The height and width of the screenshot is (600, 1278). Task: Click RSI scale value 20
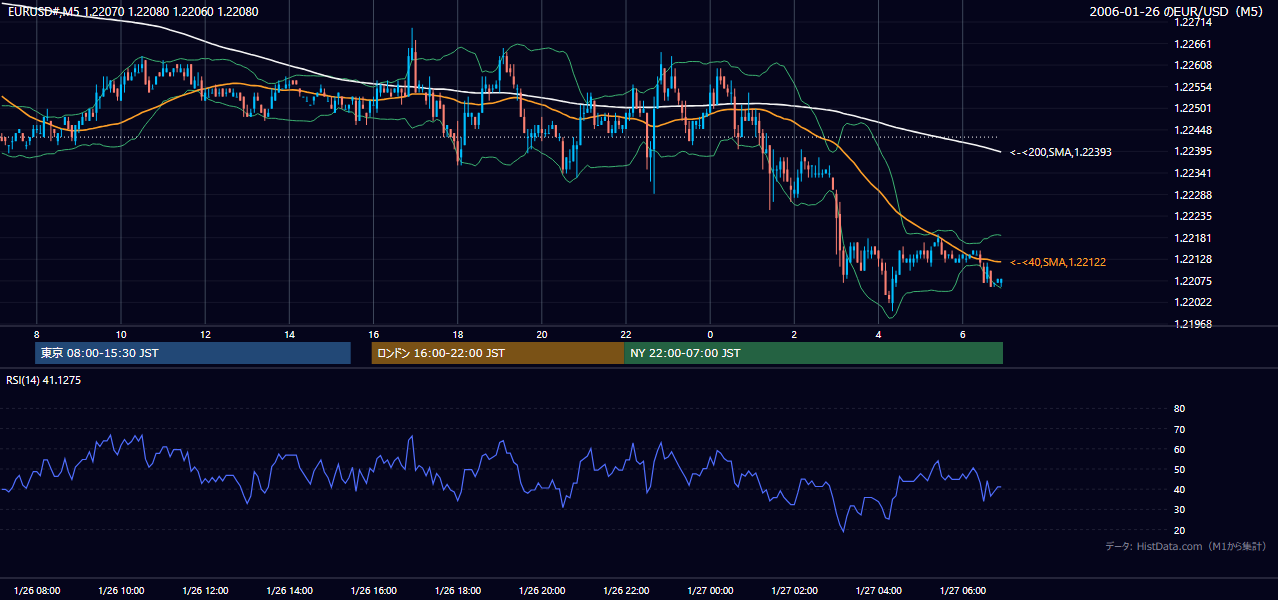[x=1179, y=531]
